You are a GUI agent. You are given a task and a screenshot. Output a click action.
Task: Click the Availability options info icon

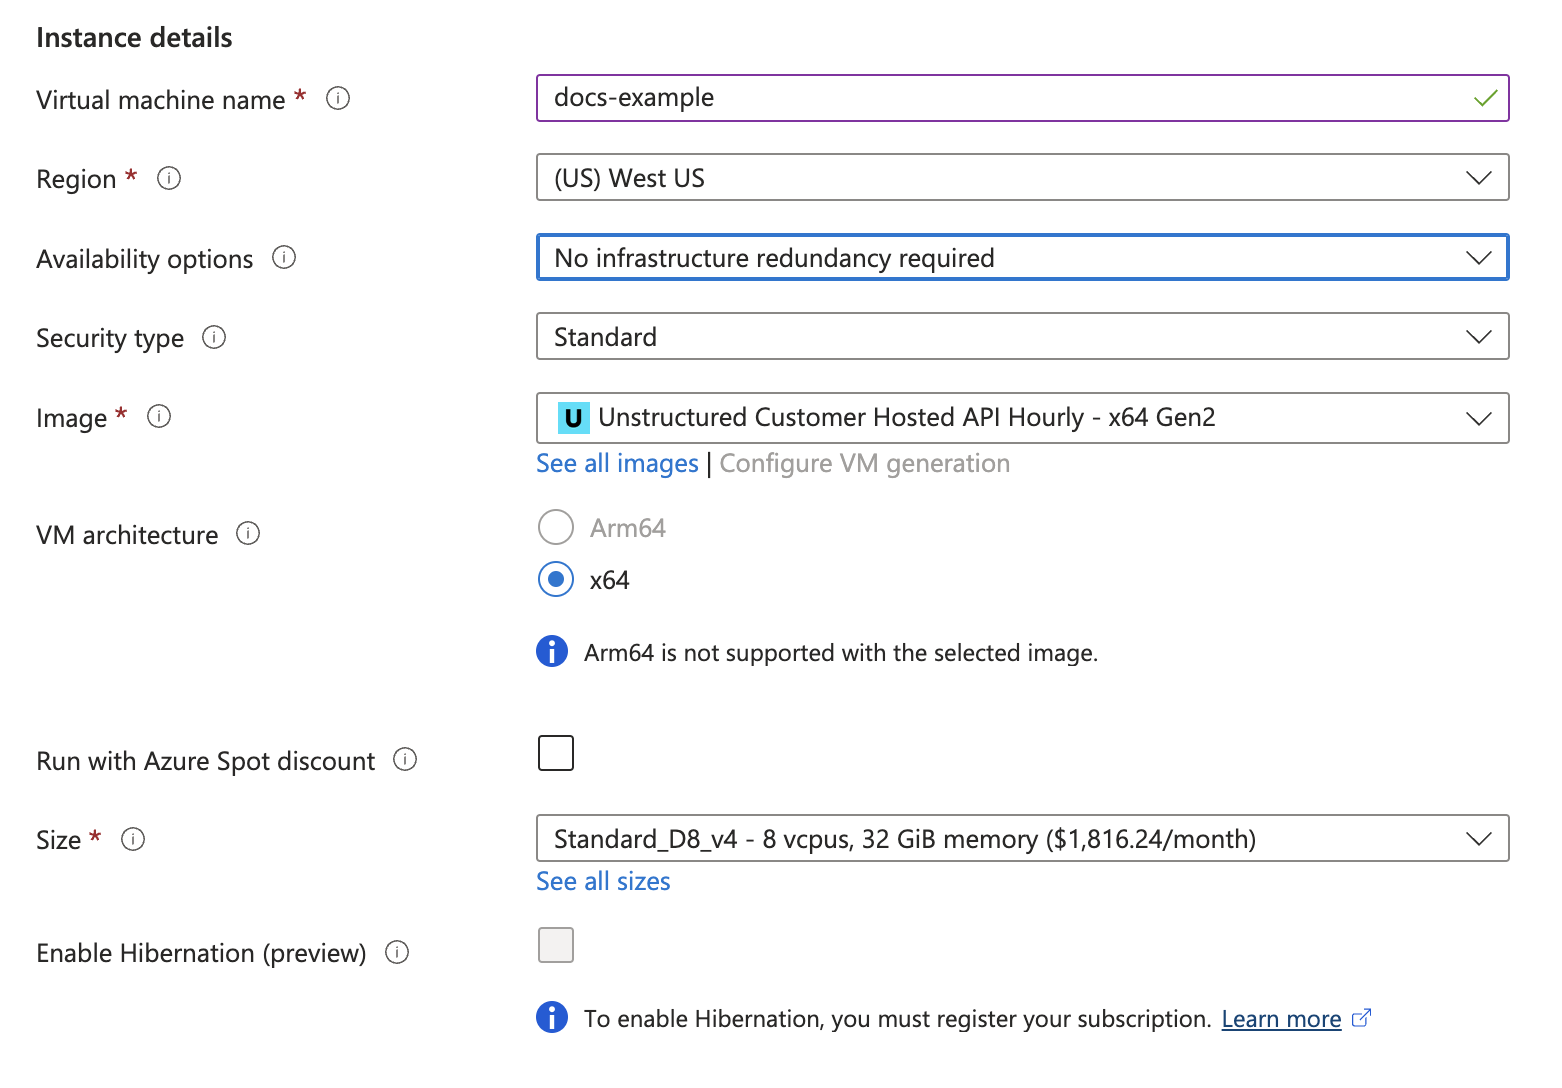click(x=283, y=258)
